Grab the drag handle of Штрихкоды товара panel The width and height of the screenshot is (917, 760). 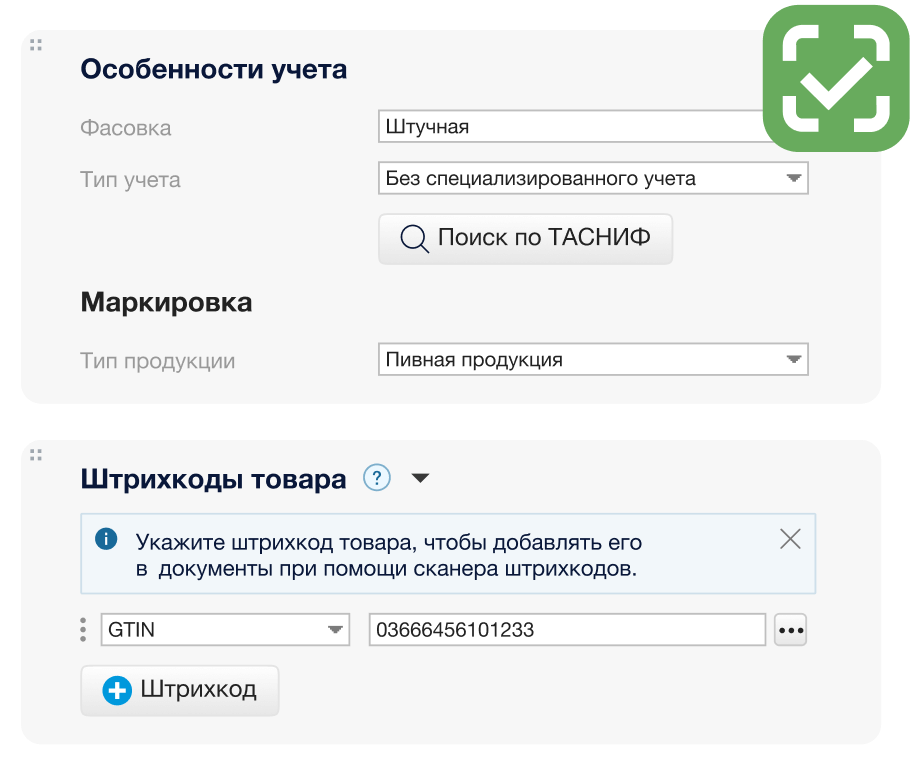coord(36,455)
